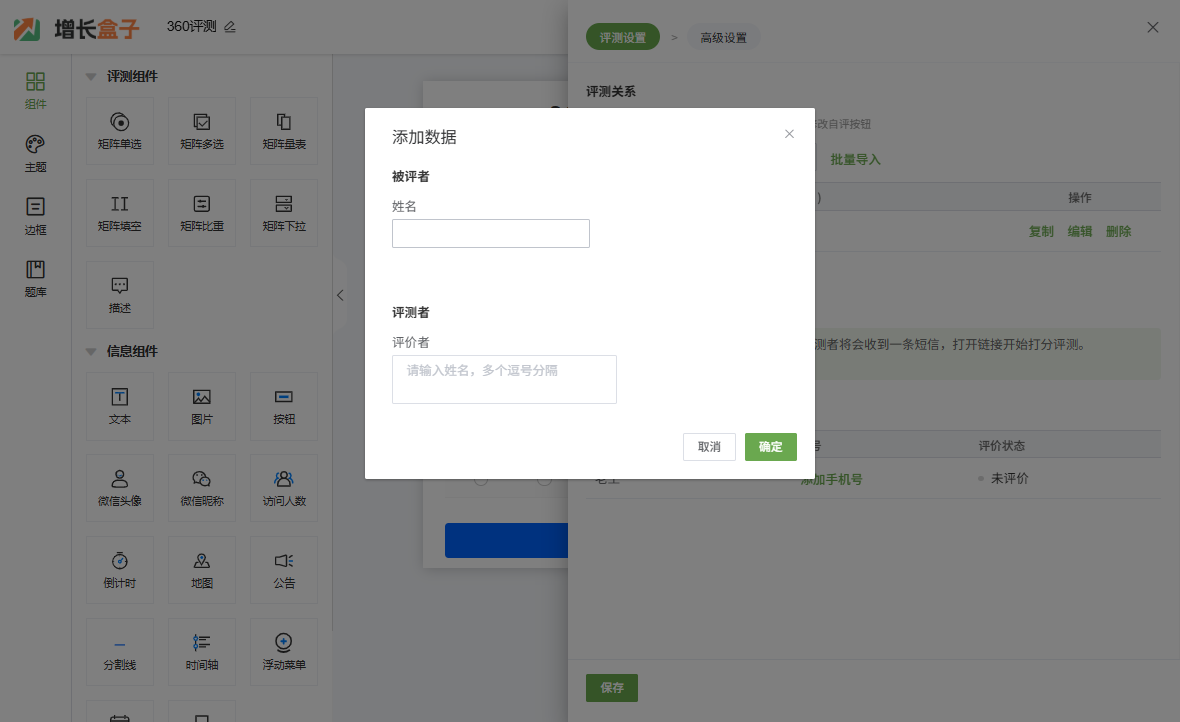Image resolution: width=1180 pixels, height=722 pixels.
Task: Add a 矩阵量表 component
Action: pyautogui.click(x=284, y=131)
